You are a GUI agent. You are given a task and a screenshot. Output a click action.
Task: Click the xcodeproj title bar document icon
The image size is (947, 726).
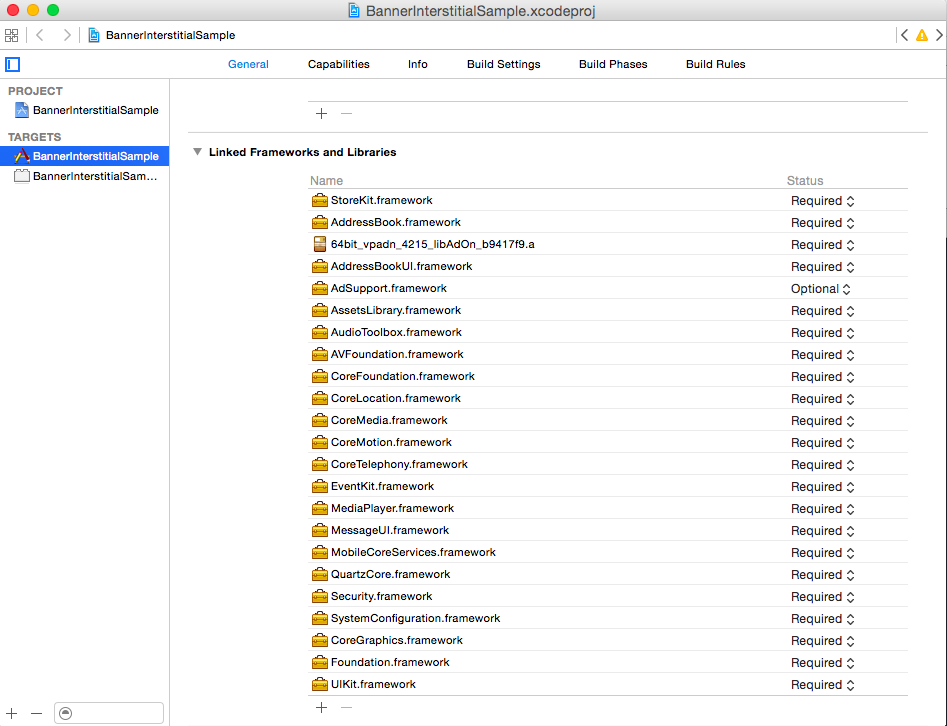(x=354, y=10)
